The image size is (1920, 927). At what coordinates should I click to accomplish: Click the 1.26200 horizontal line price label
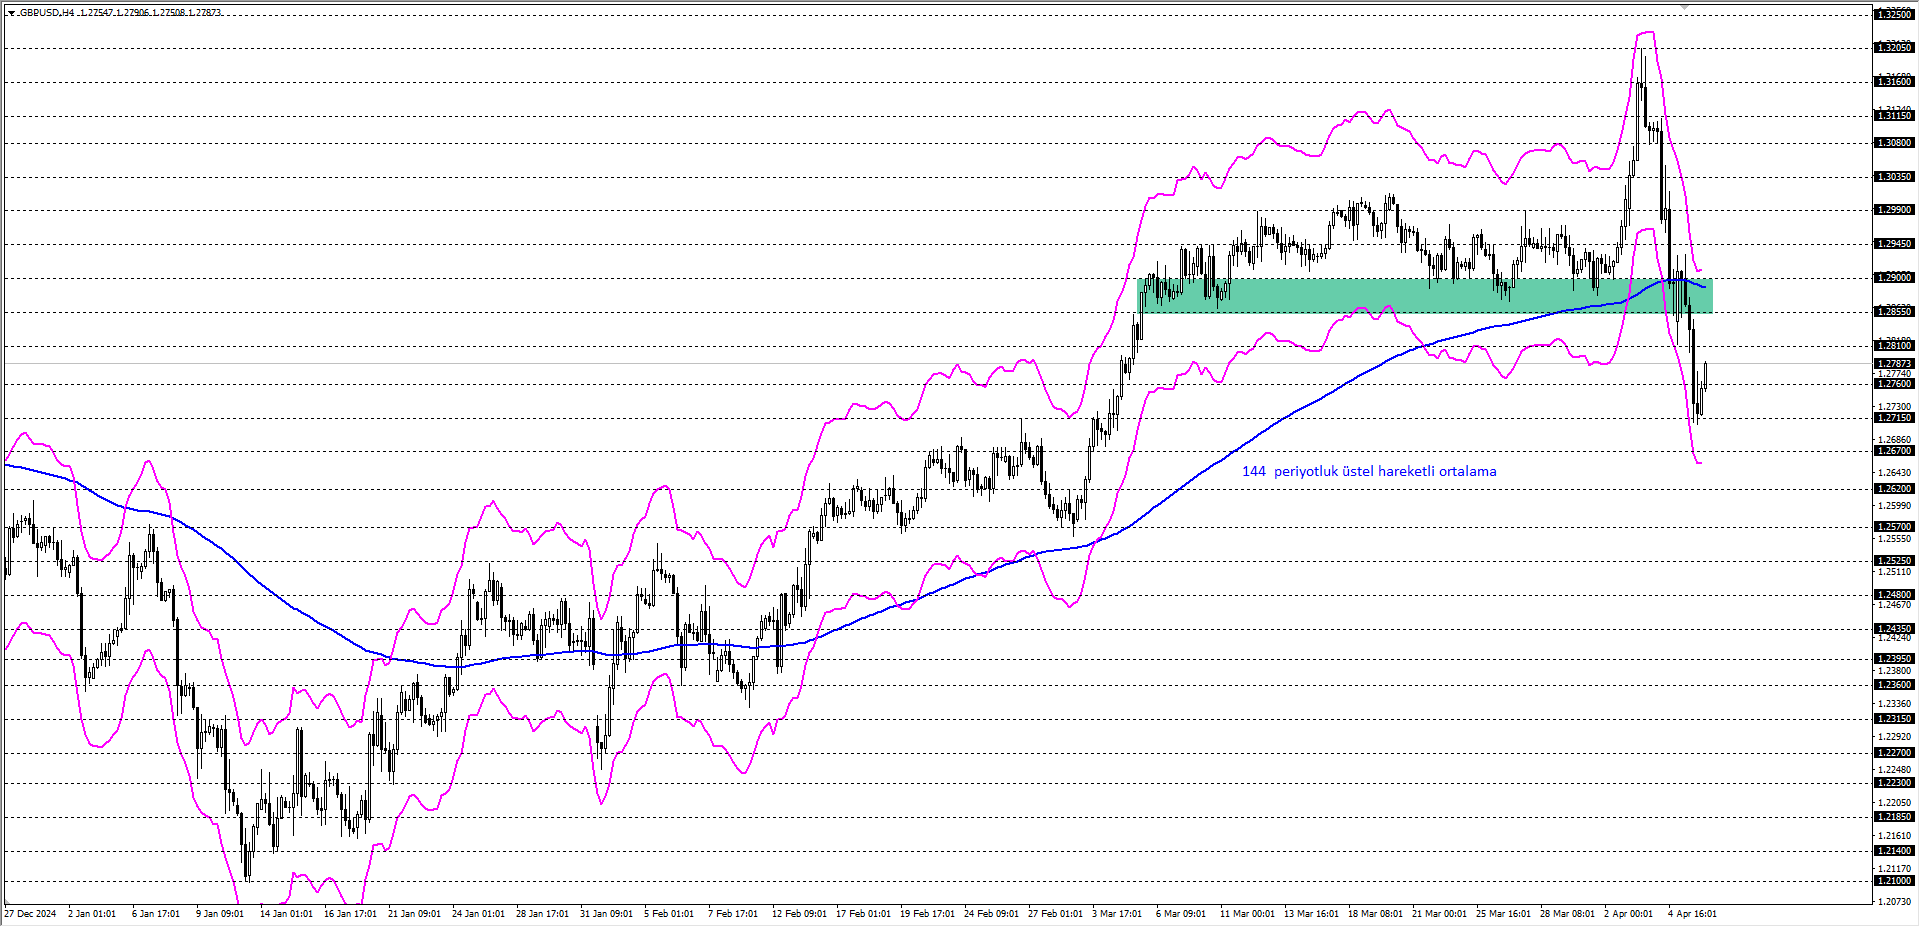coord(1894,489)
